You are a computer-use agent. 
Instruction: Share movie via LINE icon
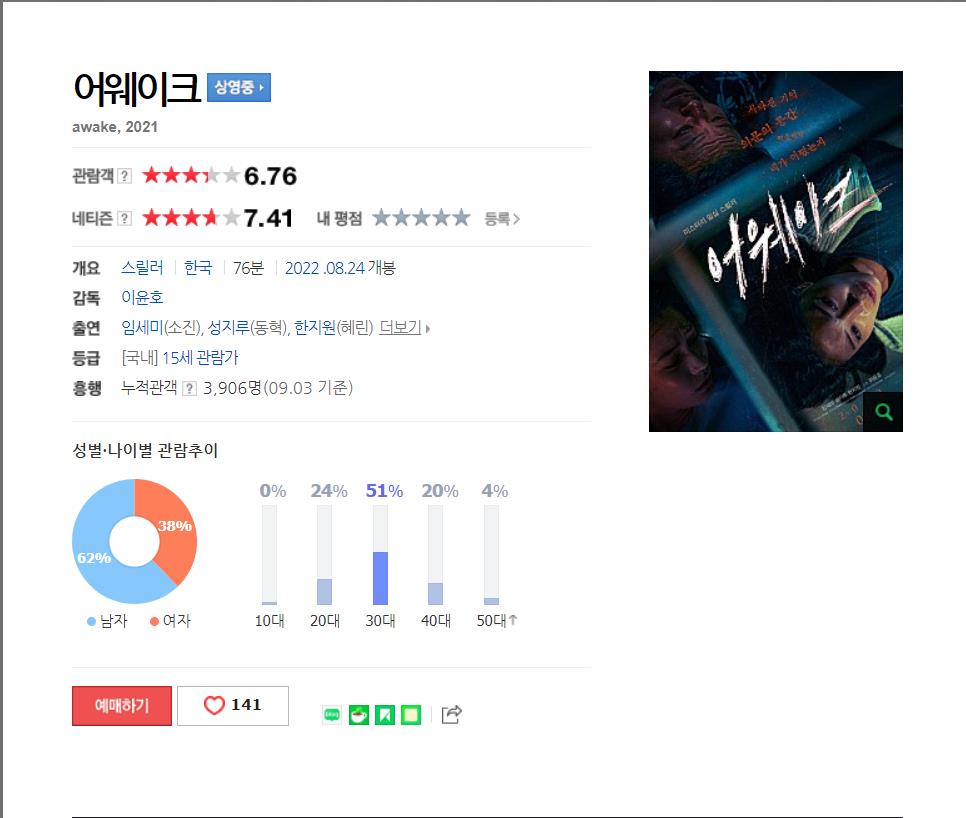331,715
